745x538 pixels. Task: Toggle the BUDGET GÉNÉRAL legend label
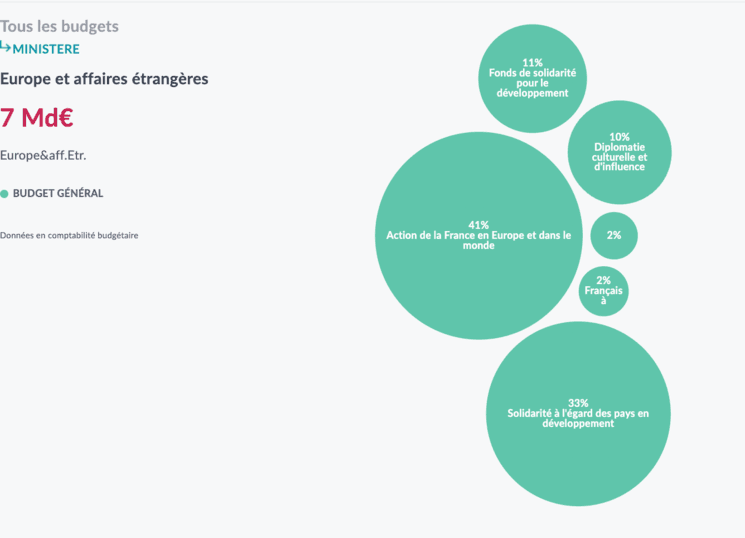click(x=58, y=194)
